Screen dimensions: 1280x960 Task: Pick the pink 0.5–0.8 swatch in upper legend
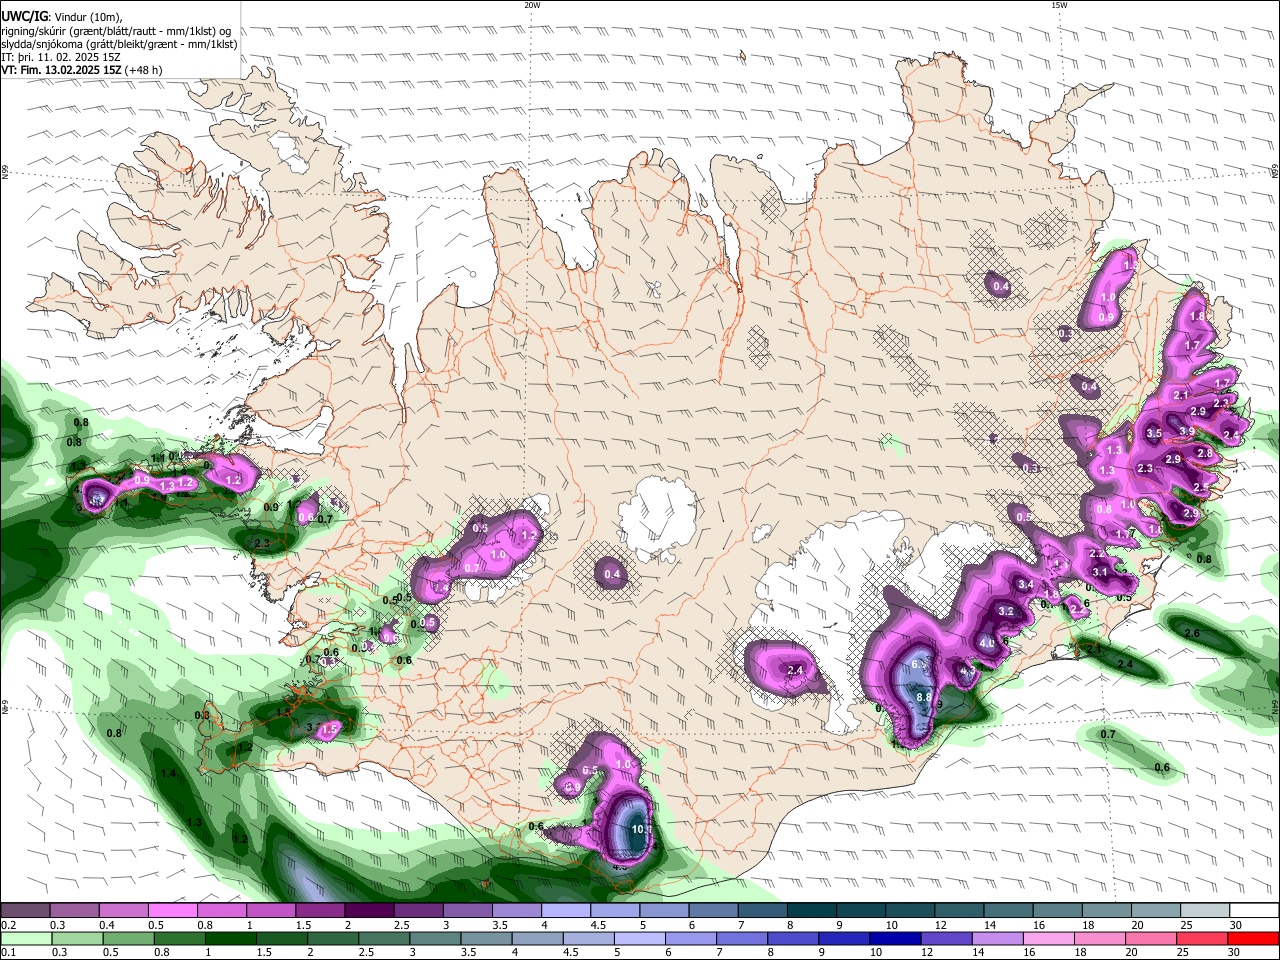[x=173, y=911]
